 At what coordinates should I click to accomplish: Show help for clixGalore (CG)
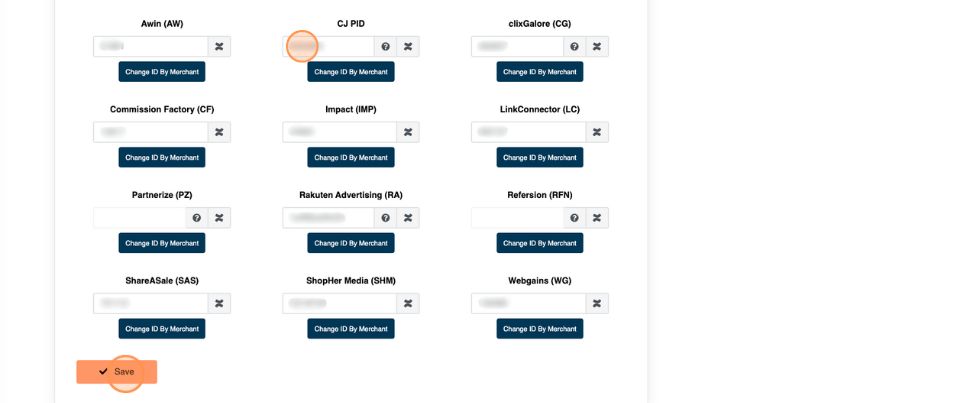pos(574,46)
